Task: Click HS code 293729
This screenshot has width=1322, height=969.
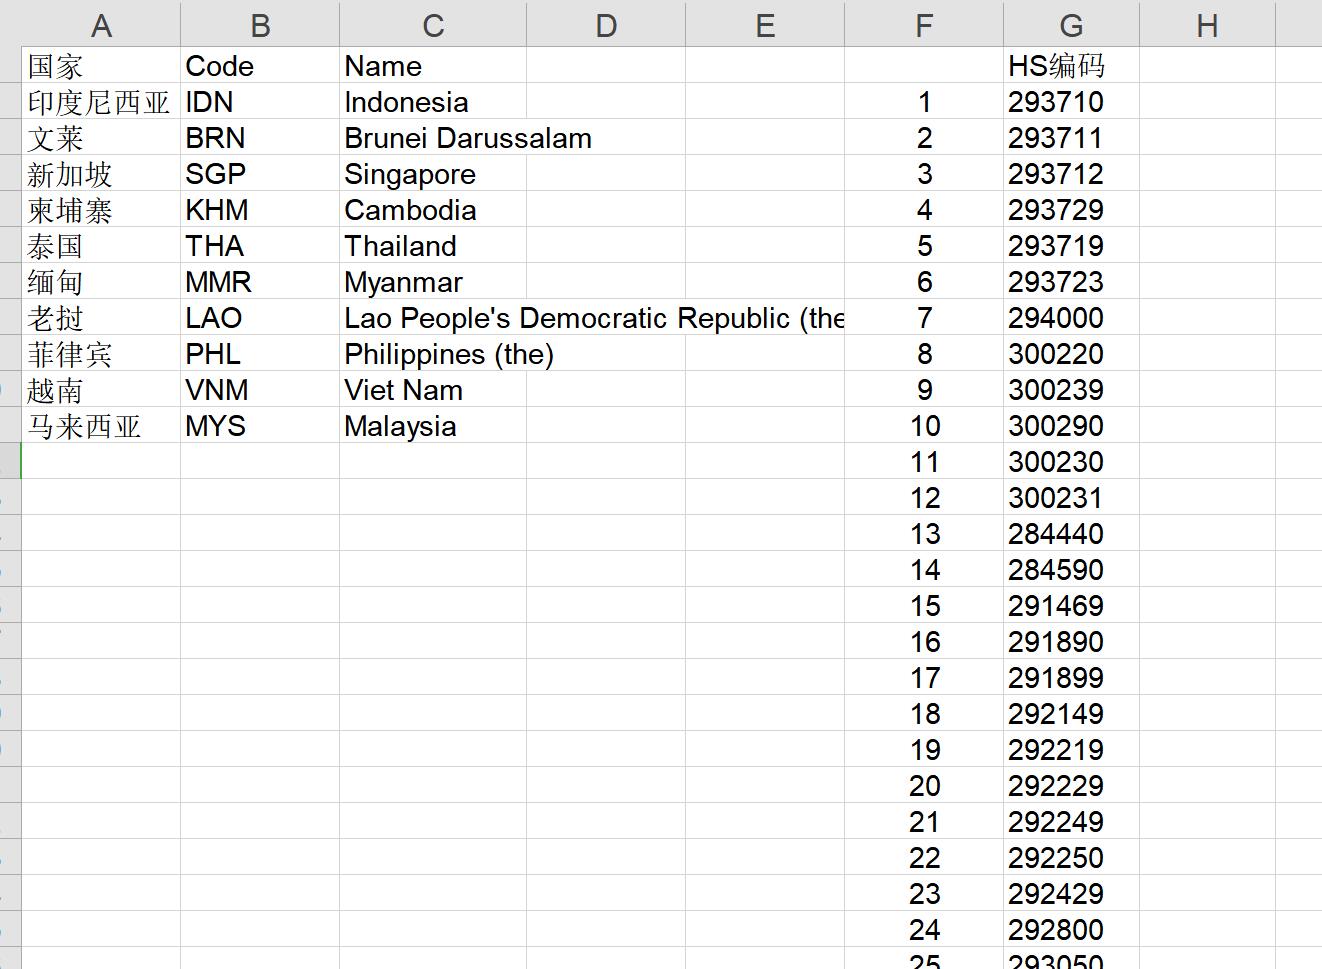Action: (1071, 209)
